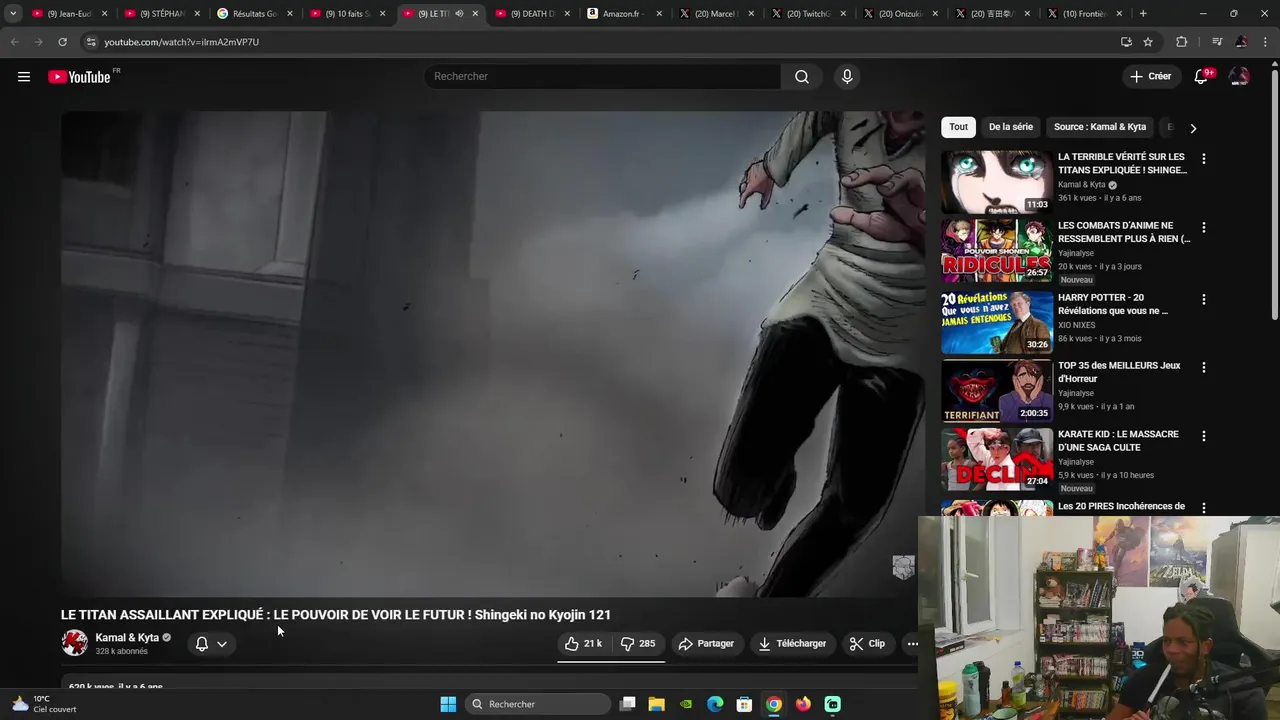The image size is (1280, 720).
Task: Select the De la série filter chip
Action: pyautogui.click(x=1011, y=127)
